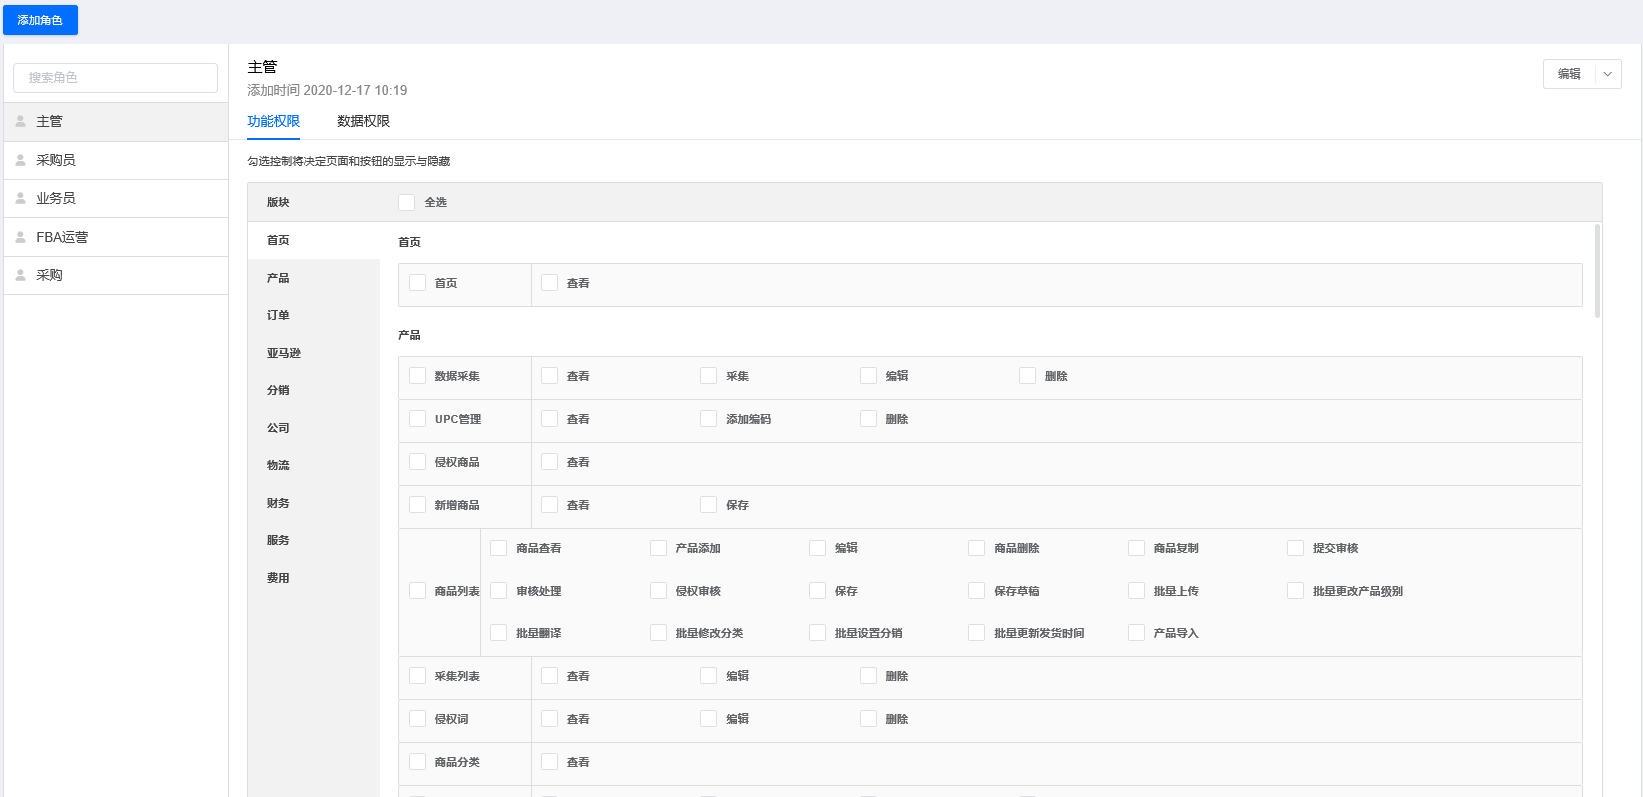
Task: Toggle the 全选 select-all checkbox
Action: click(406, 202)
